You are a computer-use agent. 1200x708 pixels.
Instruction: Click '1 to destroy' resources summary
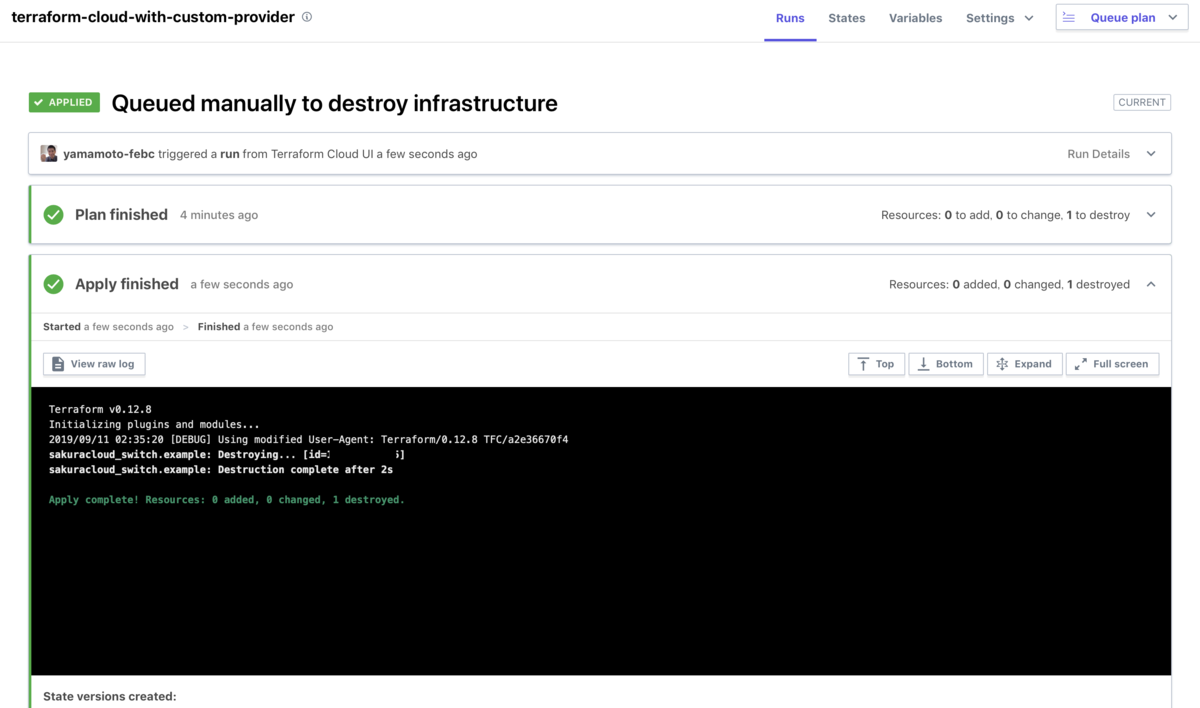pos(1098,215)
